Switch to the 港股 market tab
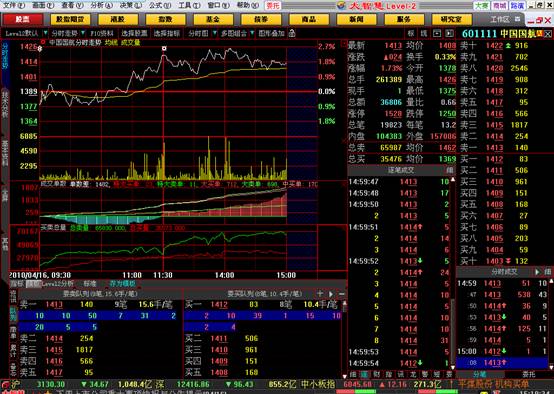This screenshot has height=394, width=554. point(118,19)
